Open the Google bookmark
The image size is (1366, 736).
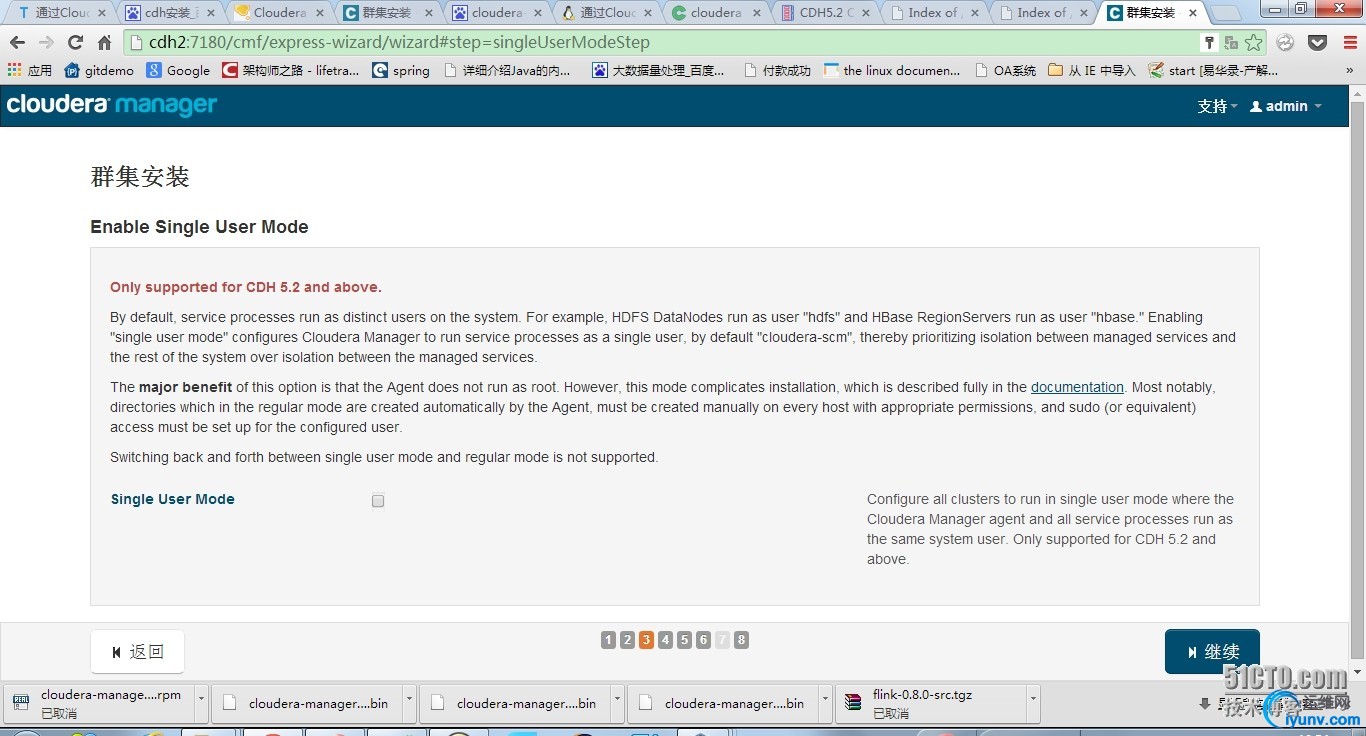(x=178, y=70)
